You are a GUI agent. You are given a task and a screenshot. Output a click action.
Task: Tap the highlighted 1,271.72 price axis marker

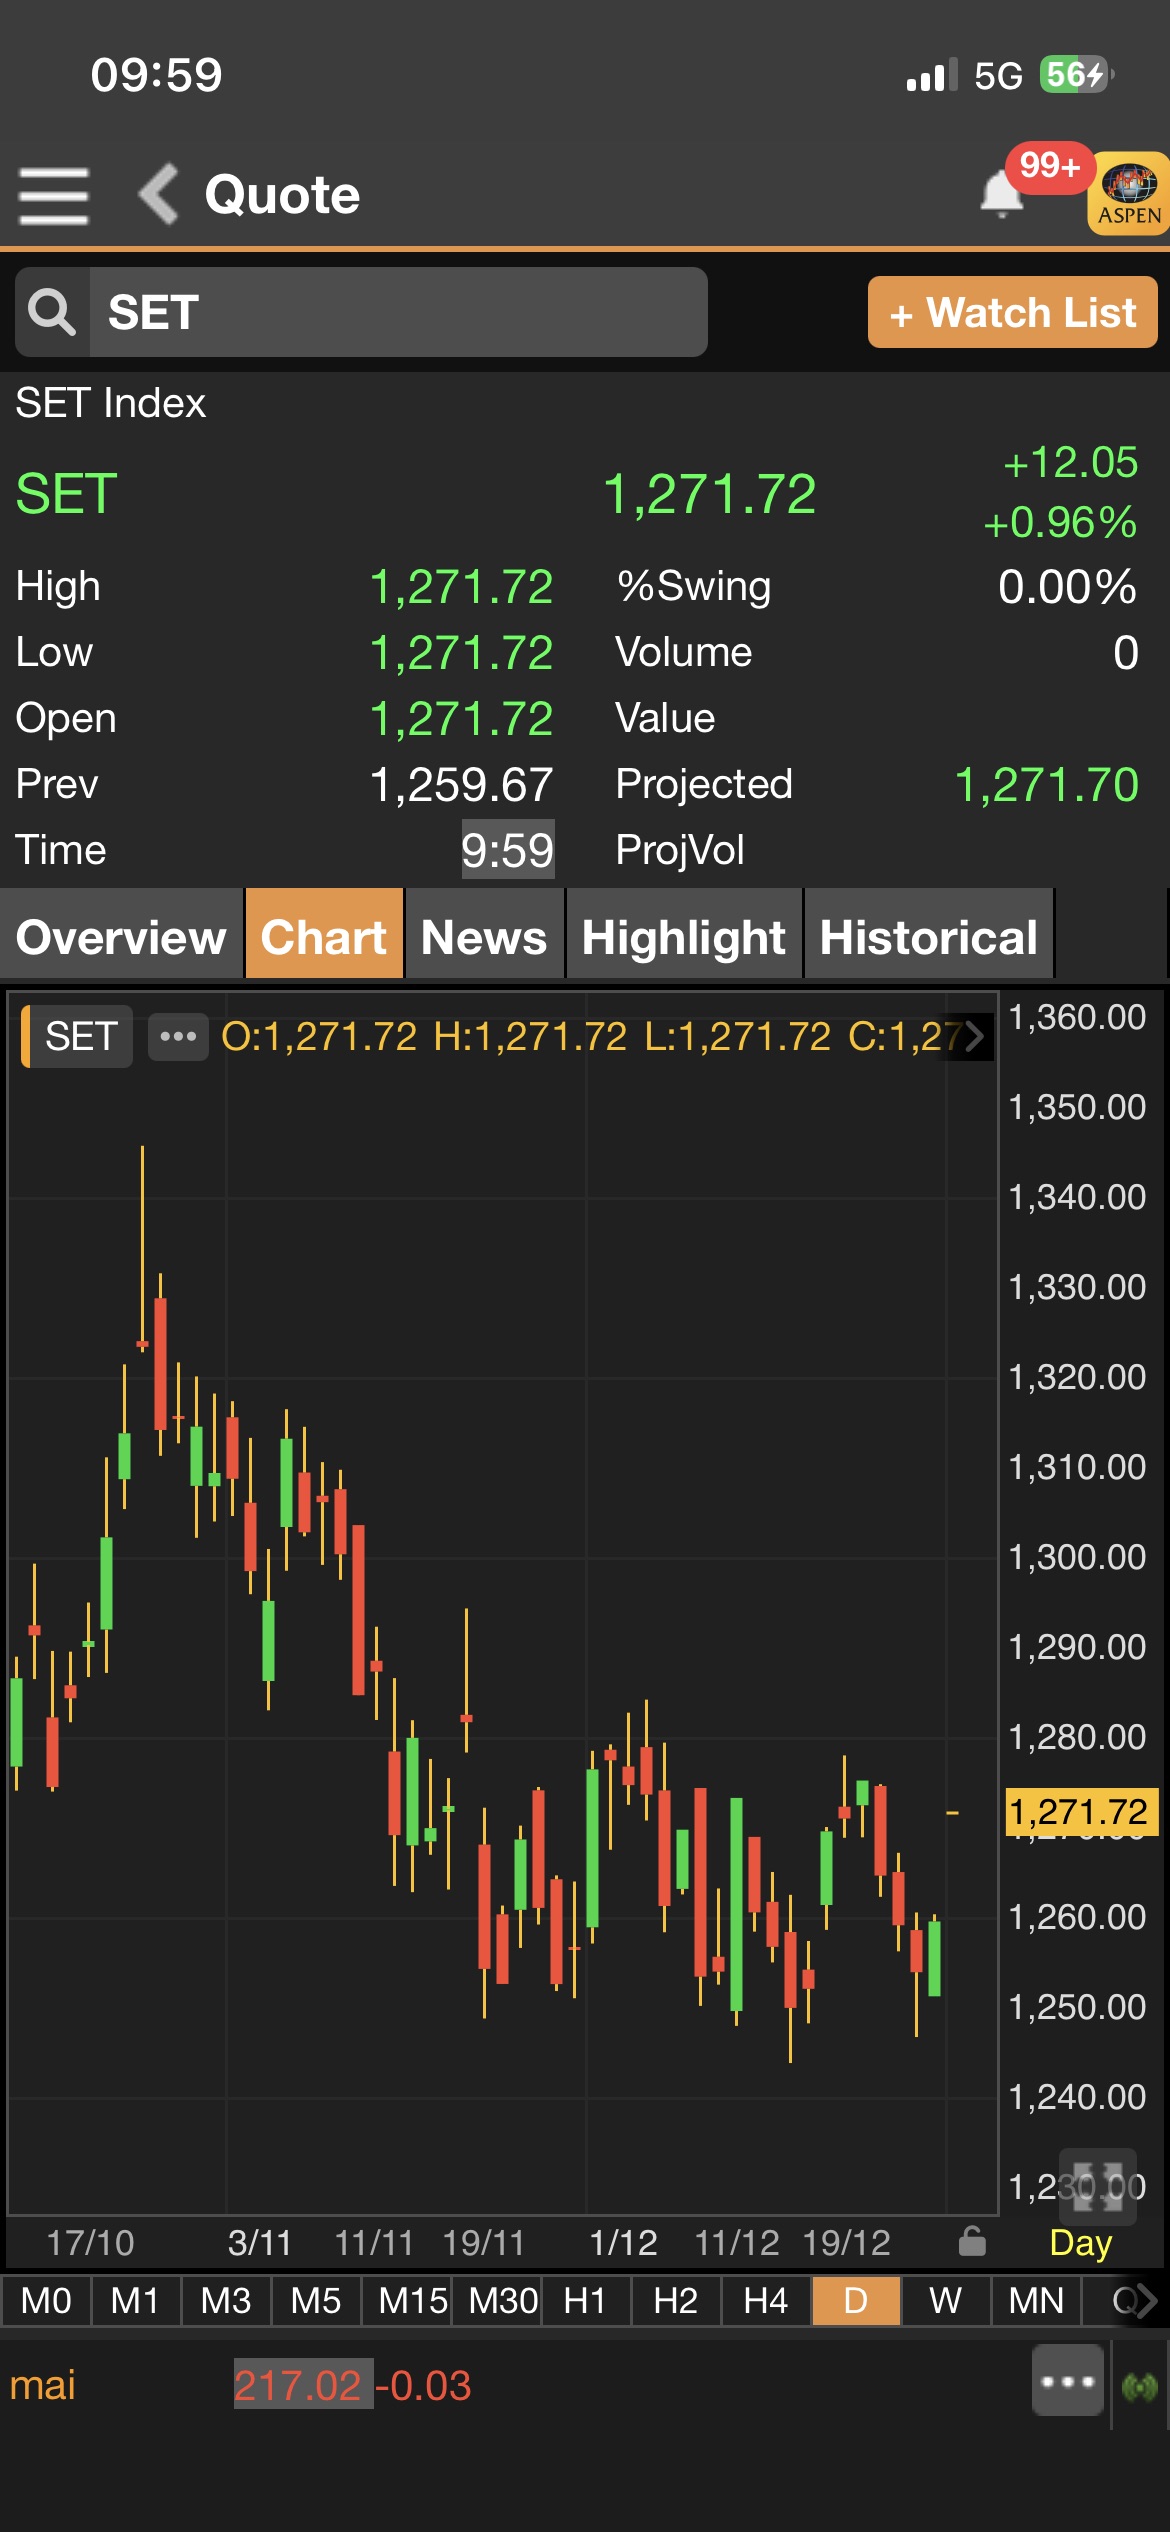(1080, 1811)
